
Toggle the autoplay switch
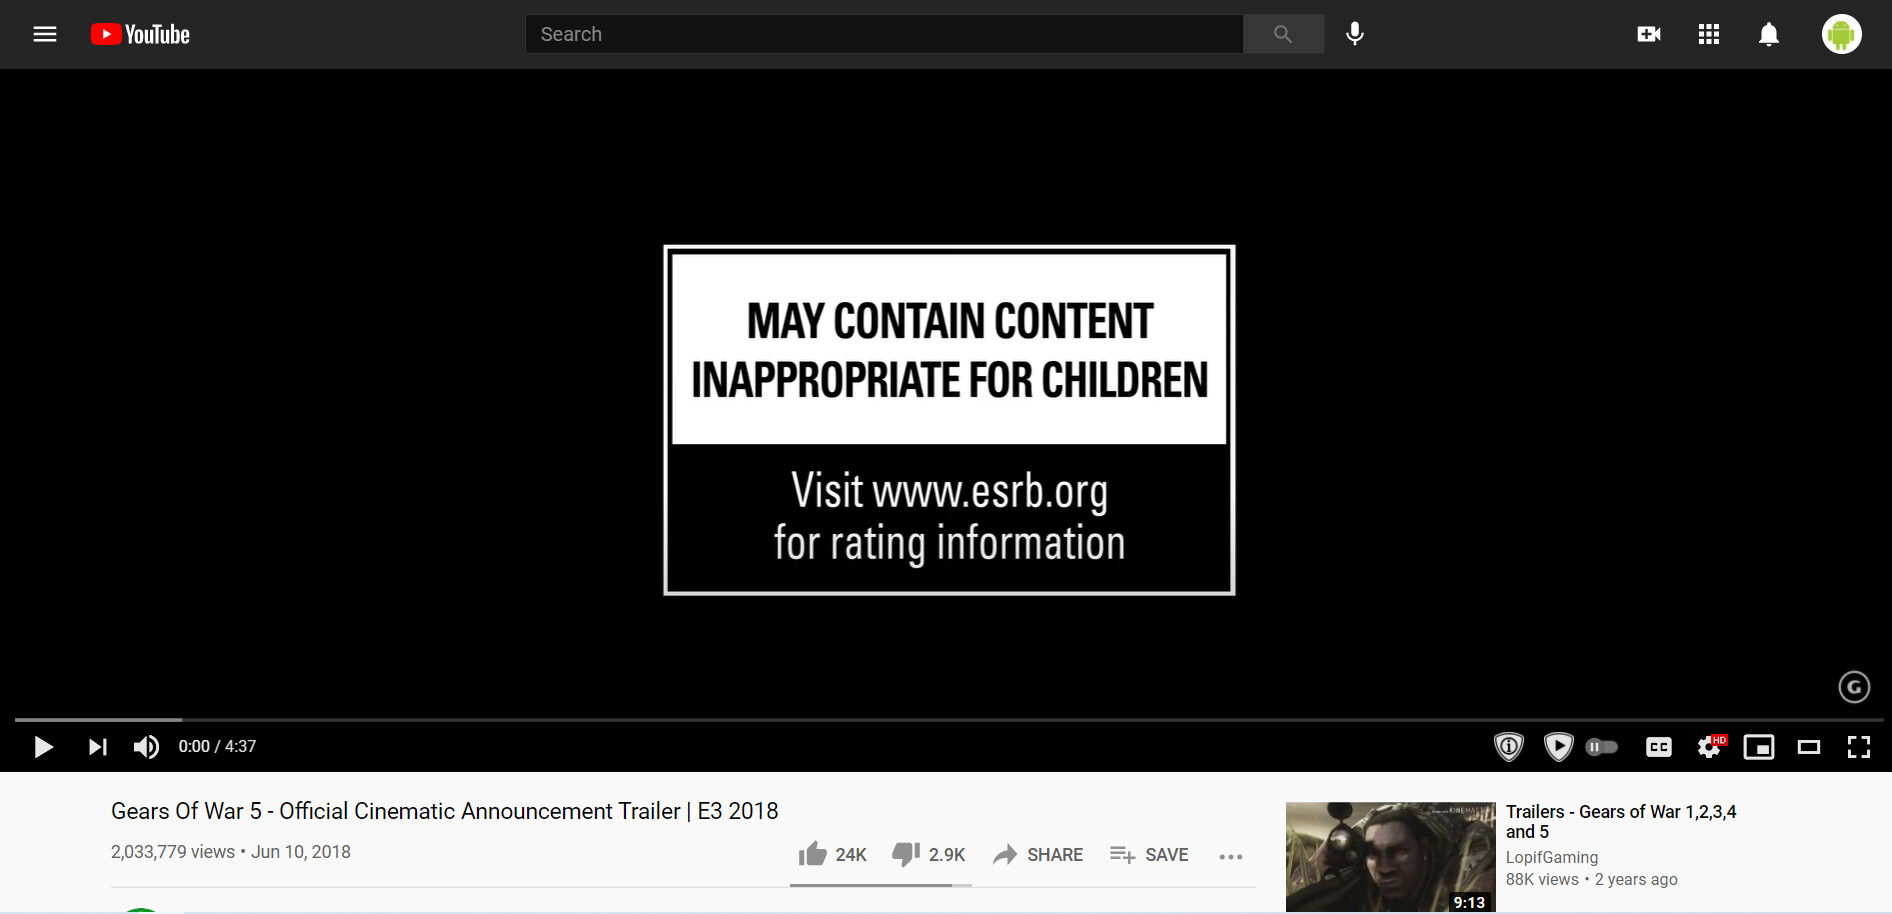(1602, 747)
